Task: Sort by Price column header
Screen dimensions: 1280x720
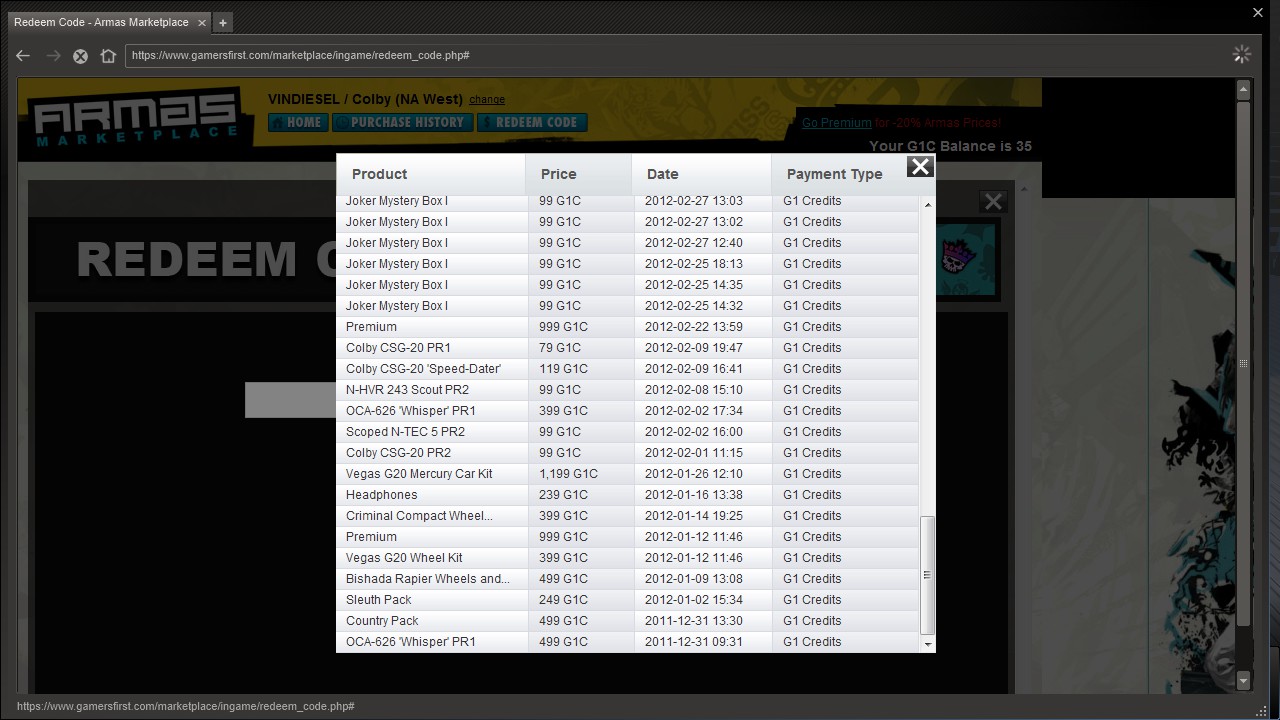Action: (x=578, y=174)
